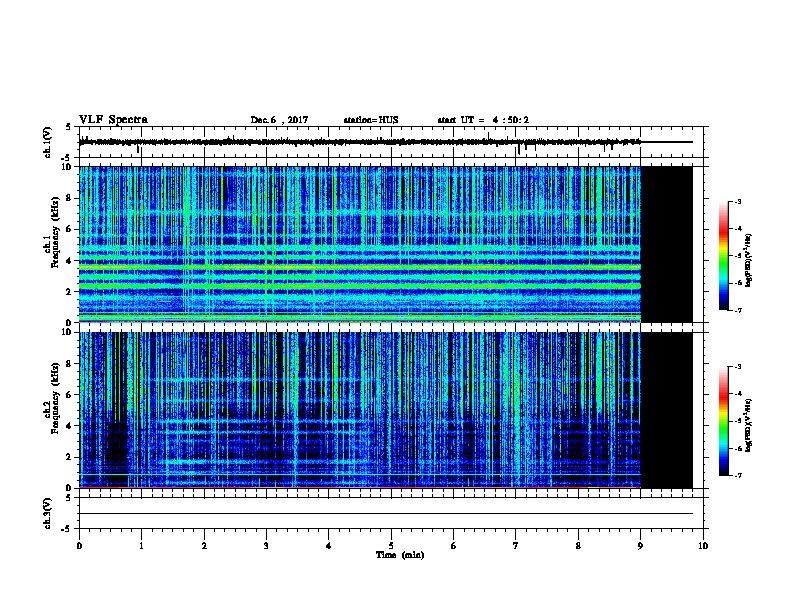
Task: Click the ch.2 "Frequency (kHz)" axis label
Action: click(x=55, y=398)
